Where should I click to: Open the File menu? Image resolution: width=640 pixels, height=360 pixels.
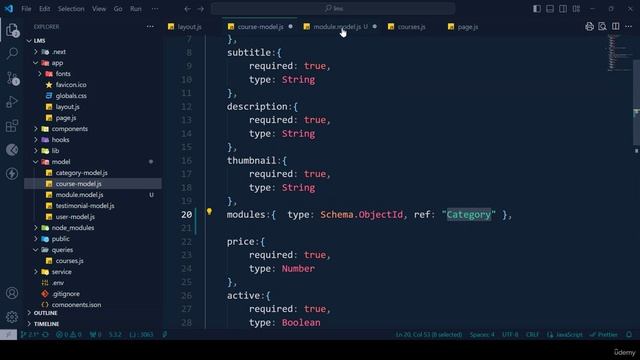[26, 9]
